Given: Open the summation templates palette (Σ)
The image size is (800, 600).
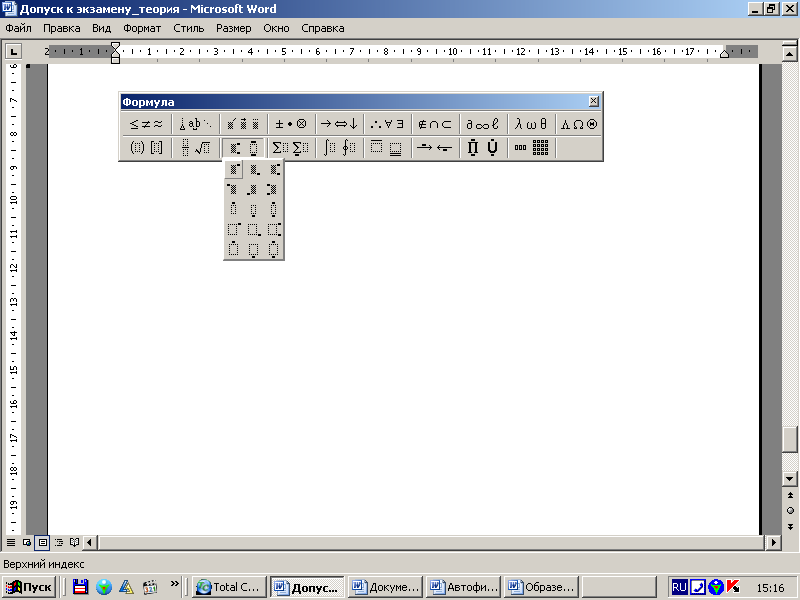Looking at the screenshot, I should [291, 148].
